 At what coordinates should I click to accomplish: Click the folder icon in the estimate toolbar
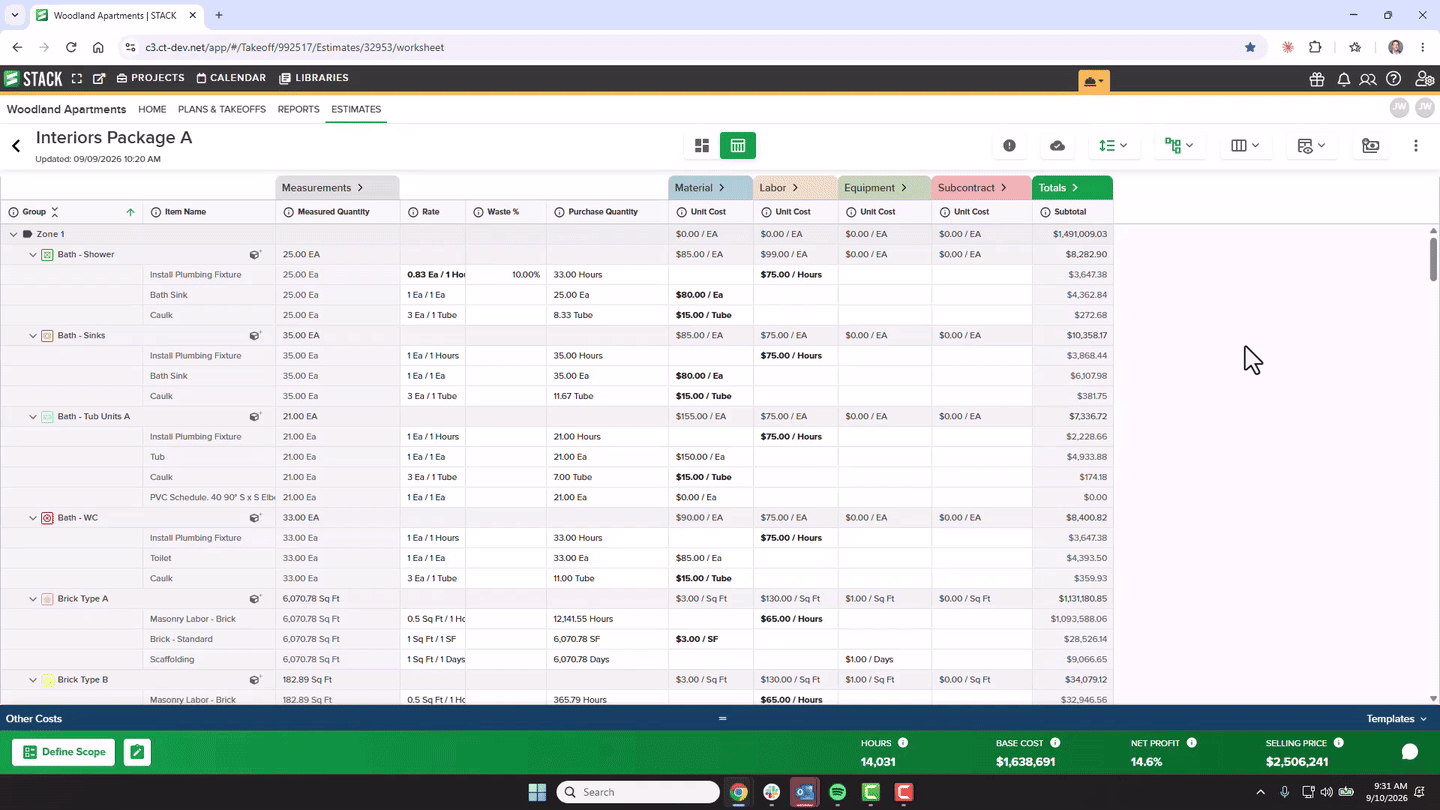1371,146
